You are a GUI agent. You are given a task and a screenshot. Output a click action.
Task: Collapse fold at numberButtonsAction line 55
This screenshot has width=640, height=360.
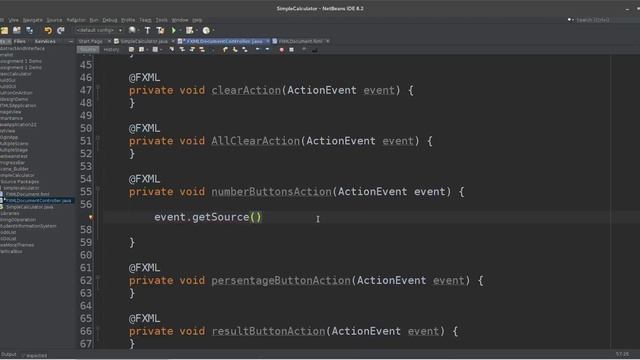click(98, 189)
